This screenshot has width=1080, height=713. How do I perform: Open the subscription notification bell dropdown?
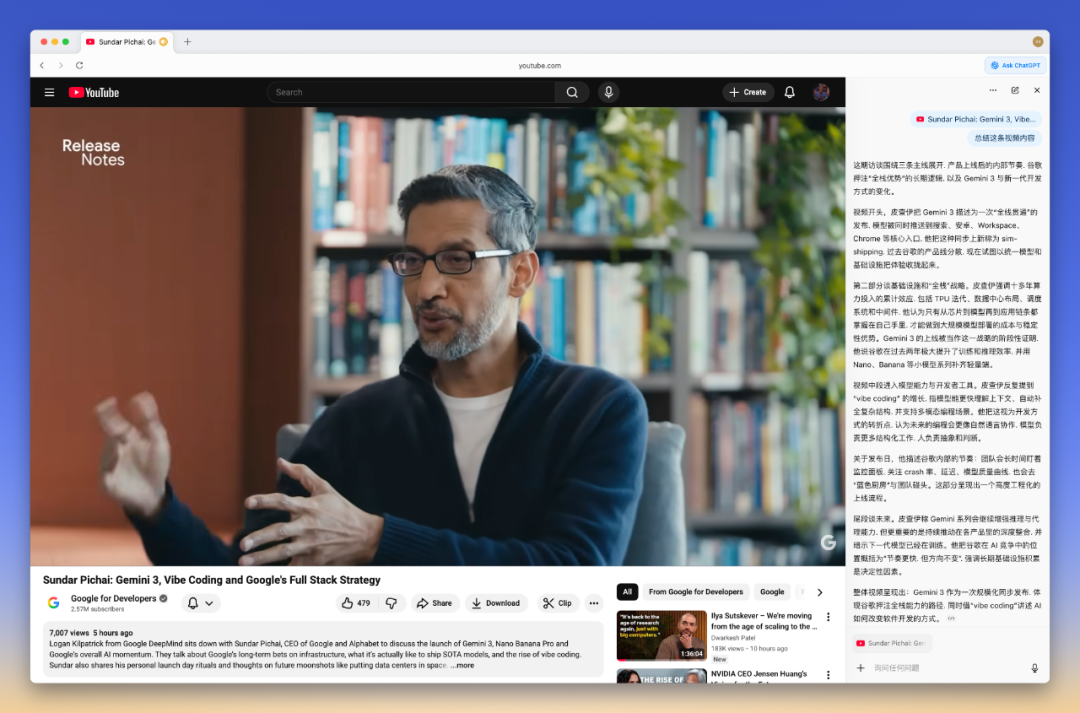click(x=200, y=603)
